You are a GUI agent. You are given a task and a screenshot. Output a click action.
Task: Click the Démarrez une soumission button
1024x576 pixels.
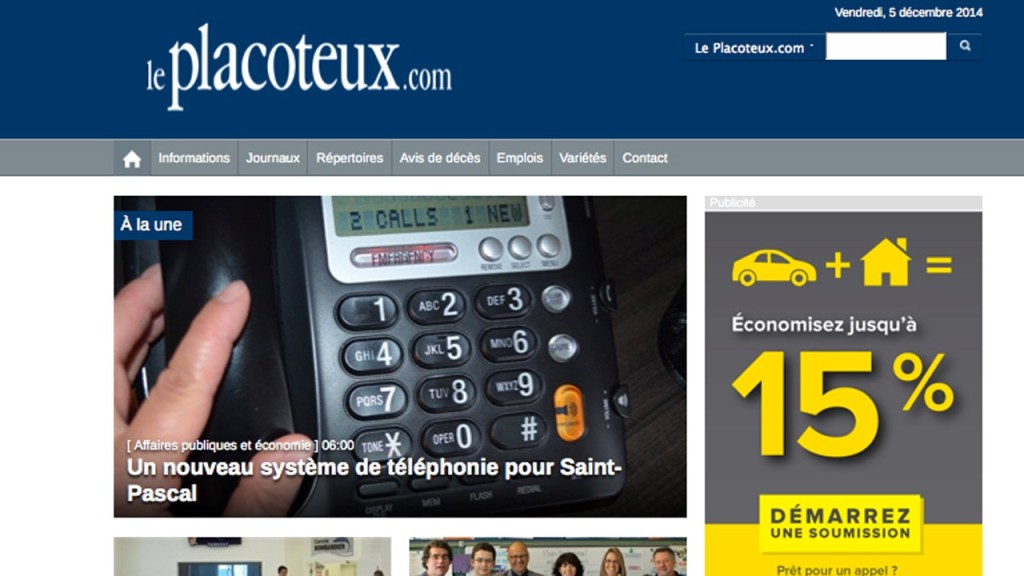(x=840, y=524)
